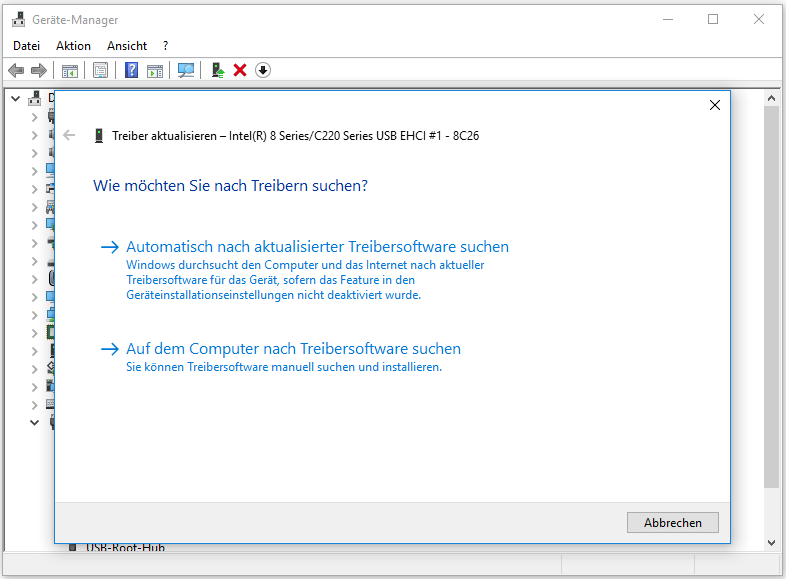
Task: Click the vertical scrollbar thumb
Action: (x=771, y=296)
